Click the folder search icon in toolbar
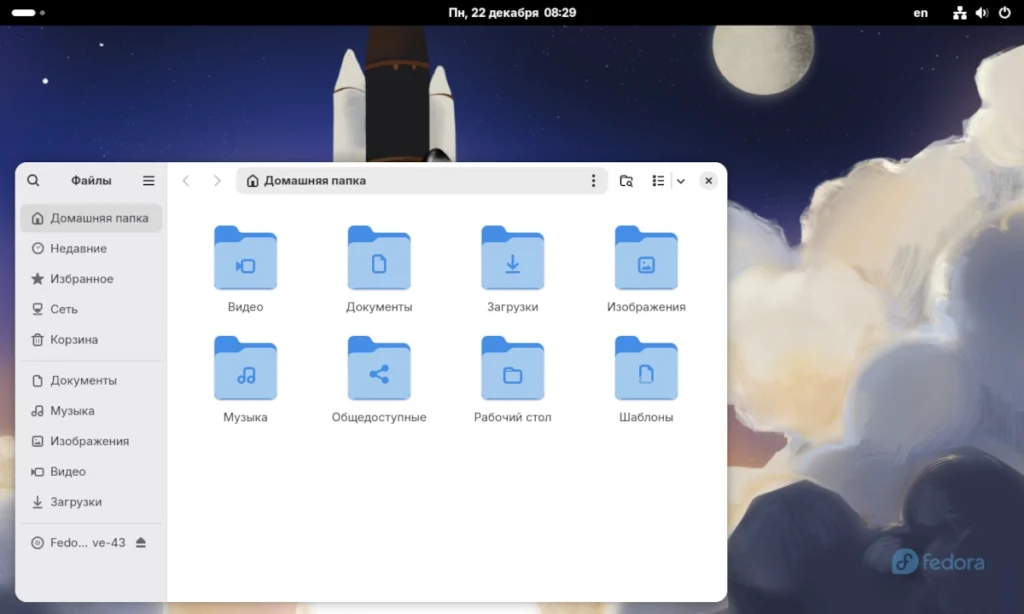Screen dimensions: 1024x614 click(626, 181)
